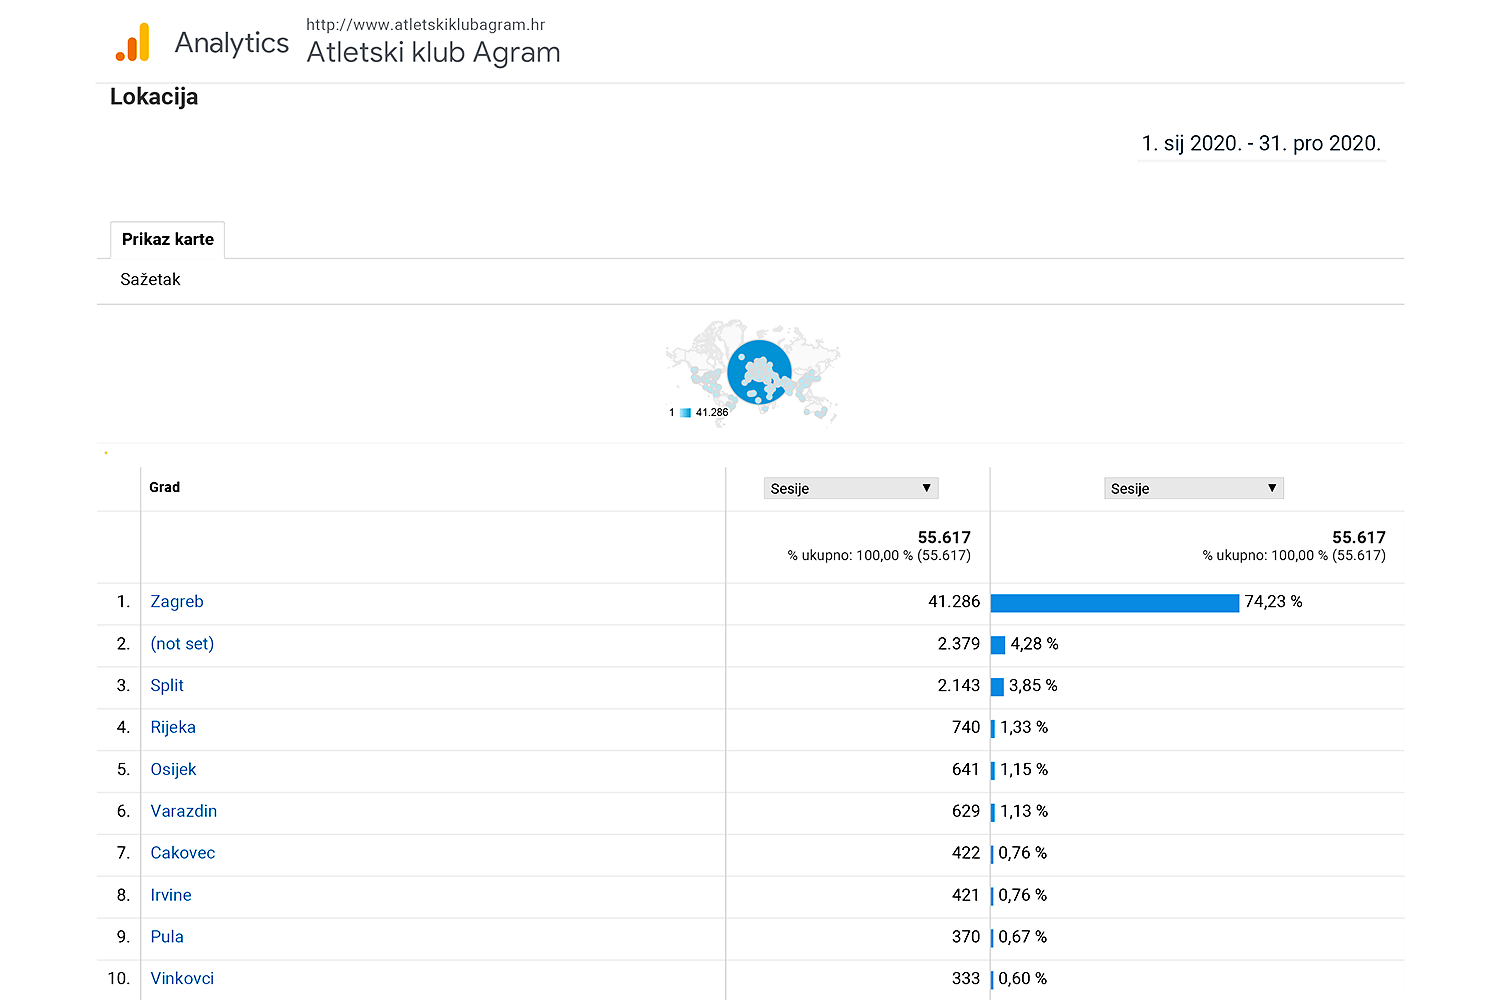The width and height of the screenshot is (1500, 1000).
Task: Switch to the Prikaz karte tab
Action: [x=167, y=240]
